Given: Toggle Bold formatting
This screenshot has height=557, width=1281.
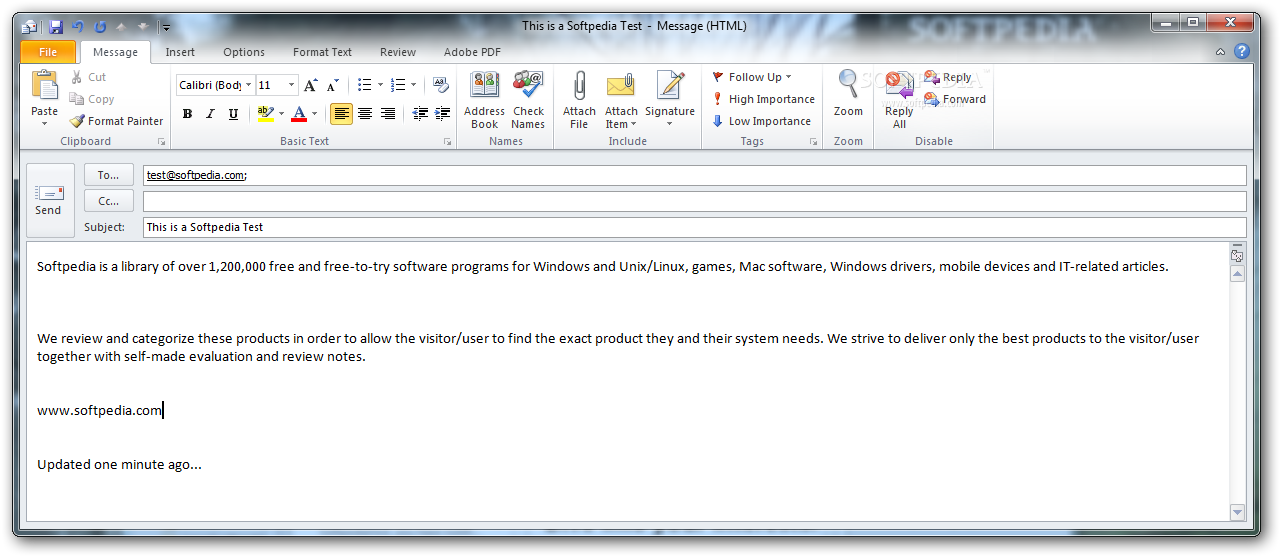Looking at the screenshot, I should (x=187, y=114).
